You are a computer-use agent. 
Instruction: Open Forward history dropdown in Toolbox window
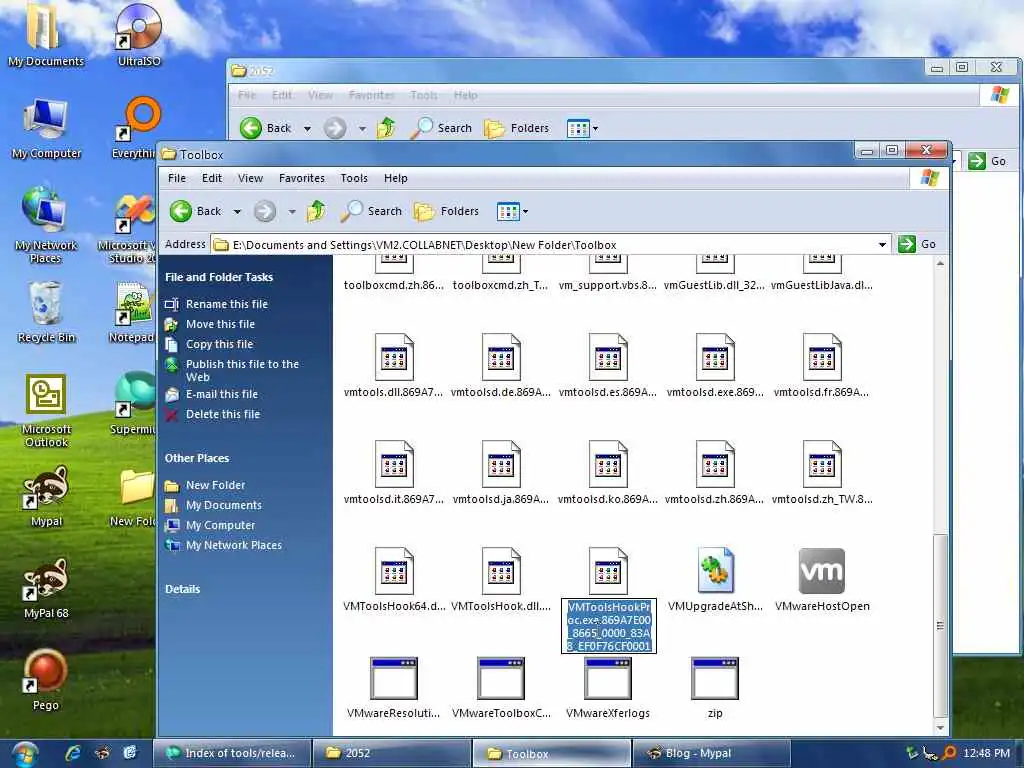292,212
